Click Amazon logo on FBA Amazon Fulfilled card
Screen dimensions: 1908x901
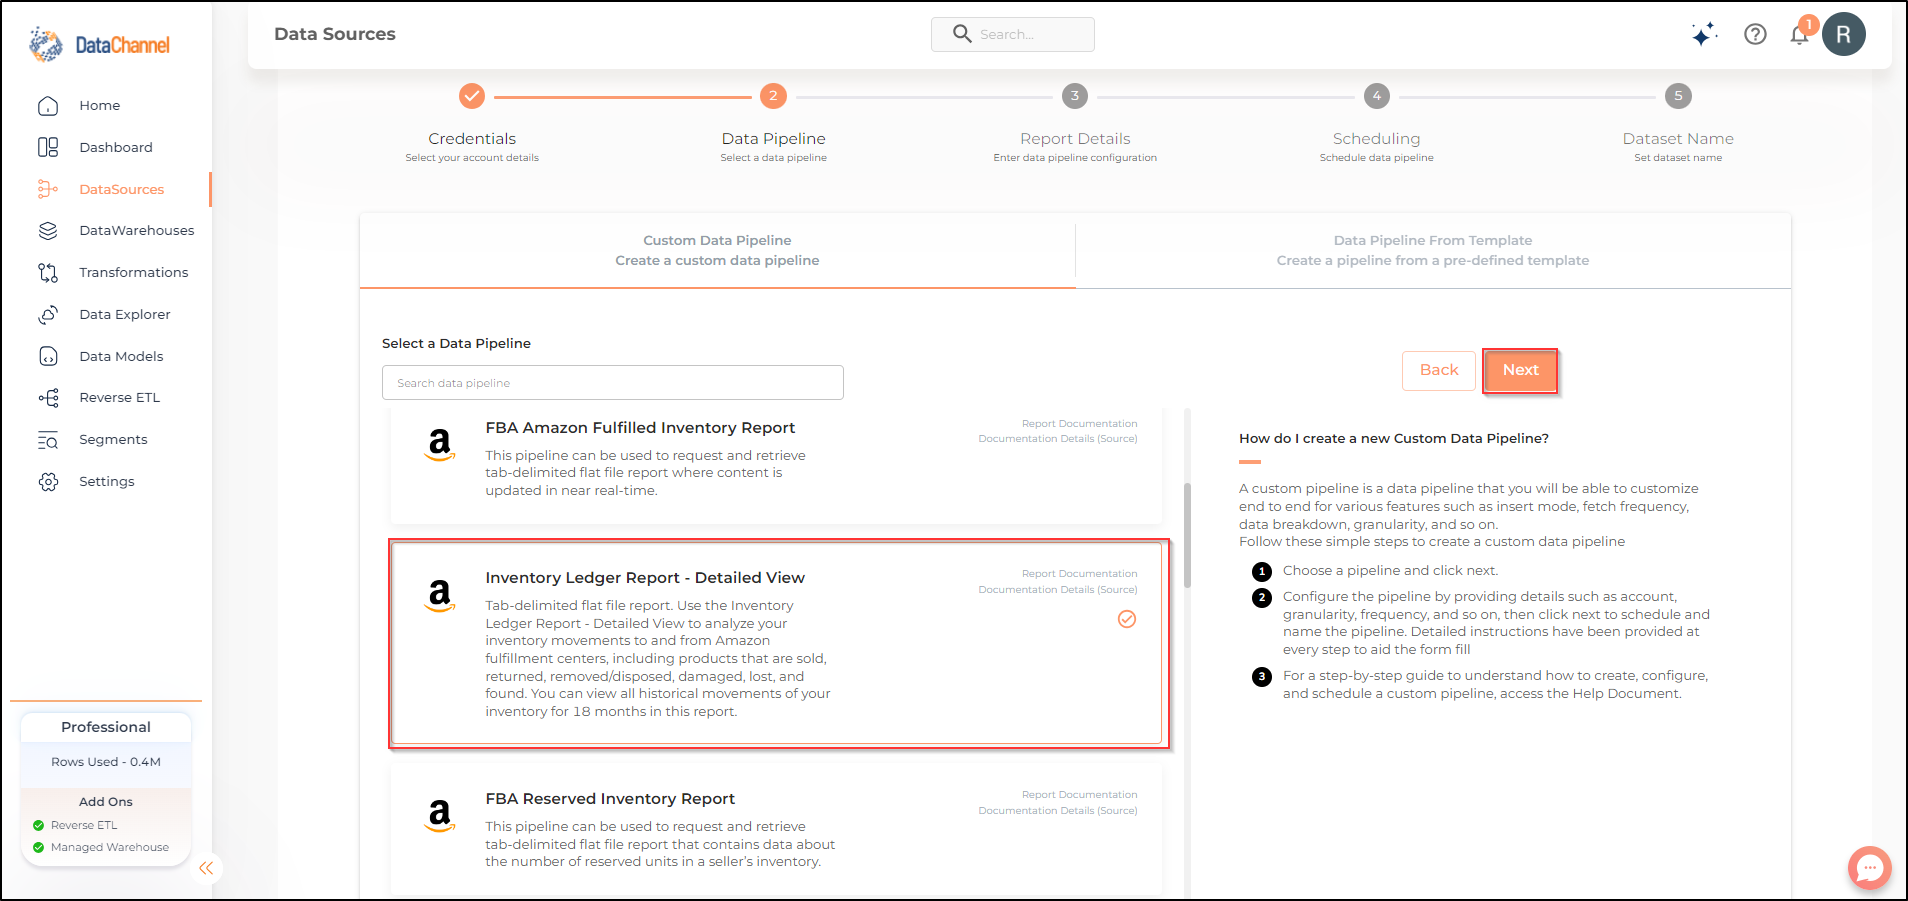[440, 444]
